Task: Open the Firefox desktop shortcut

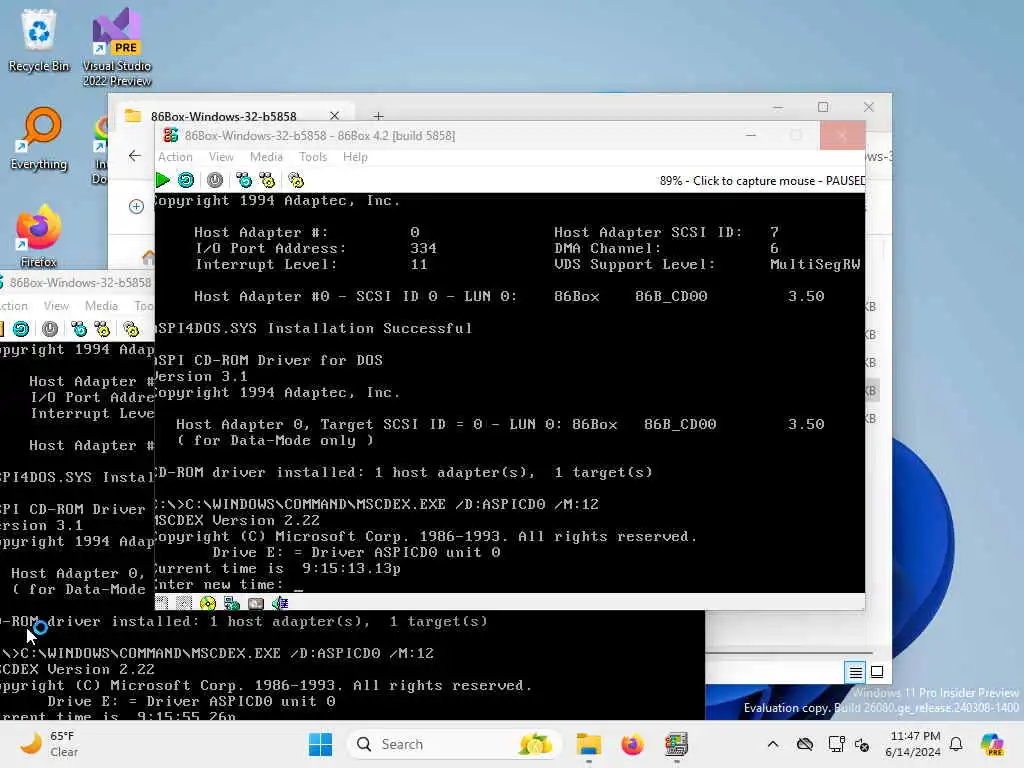Action: tap(39, 236)
